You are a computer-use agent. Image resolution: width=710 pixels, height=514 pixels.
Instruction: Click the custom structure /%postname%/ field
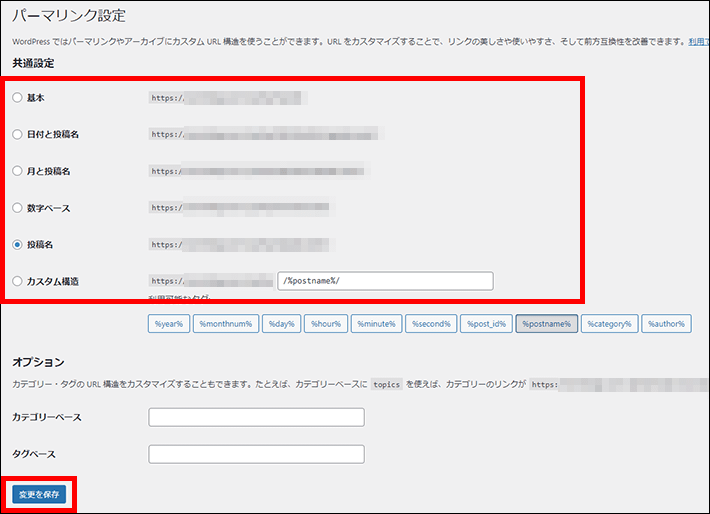click(x=385, y=281)
